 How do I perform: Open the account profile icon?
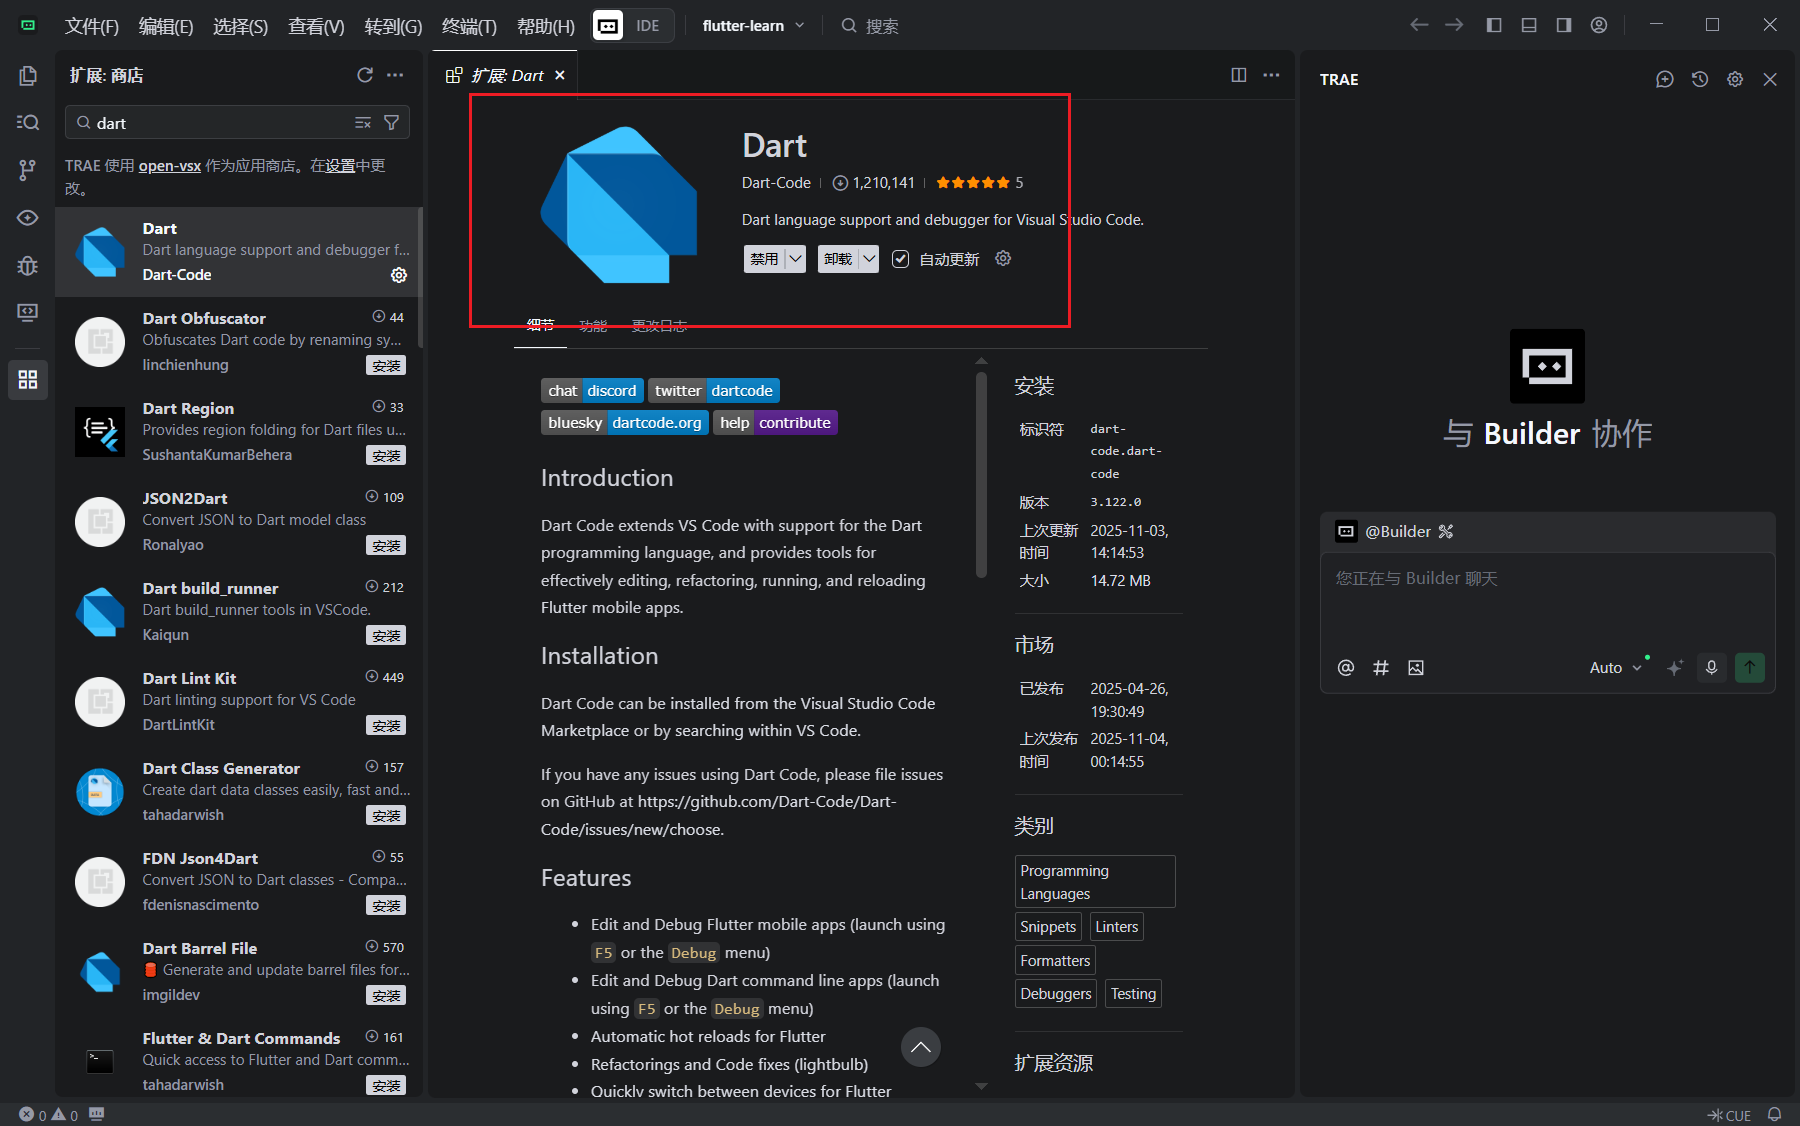click(x=1599, y=25)
